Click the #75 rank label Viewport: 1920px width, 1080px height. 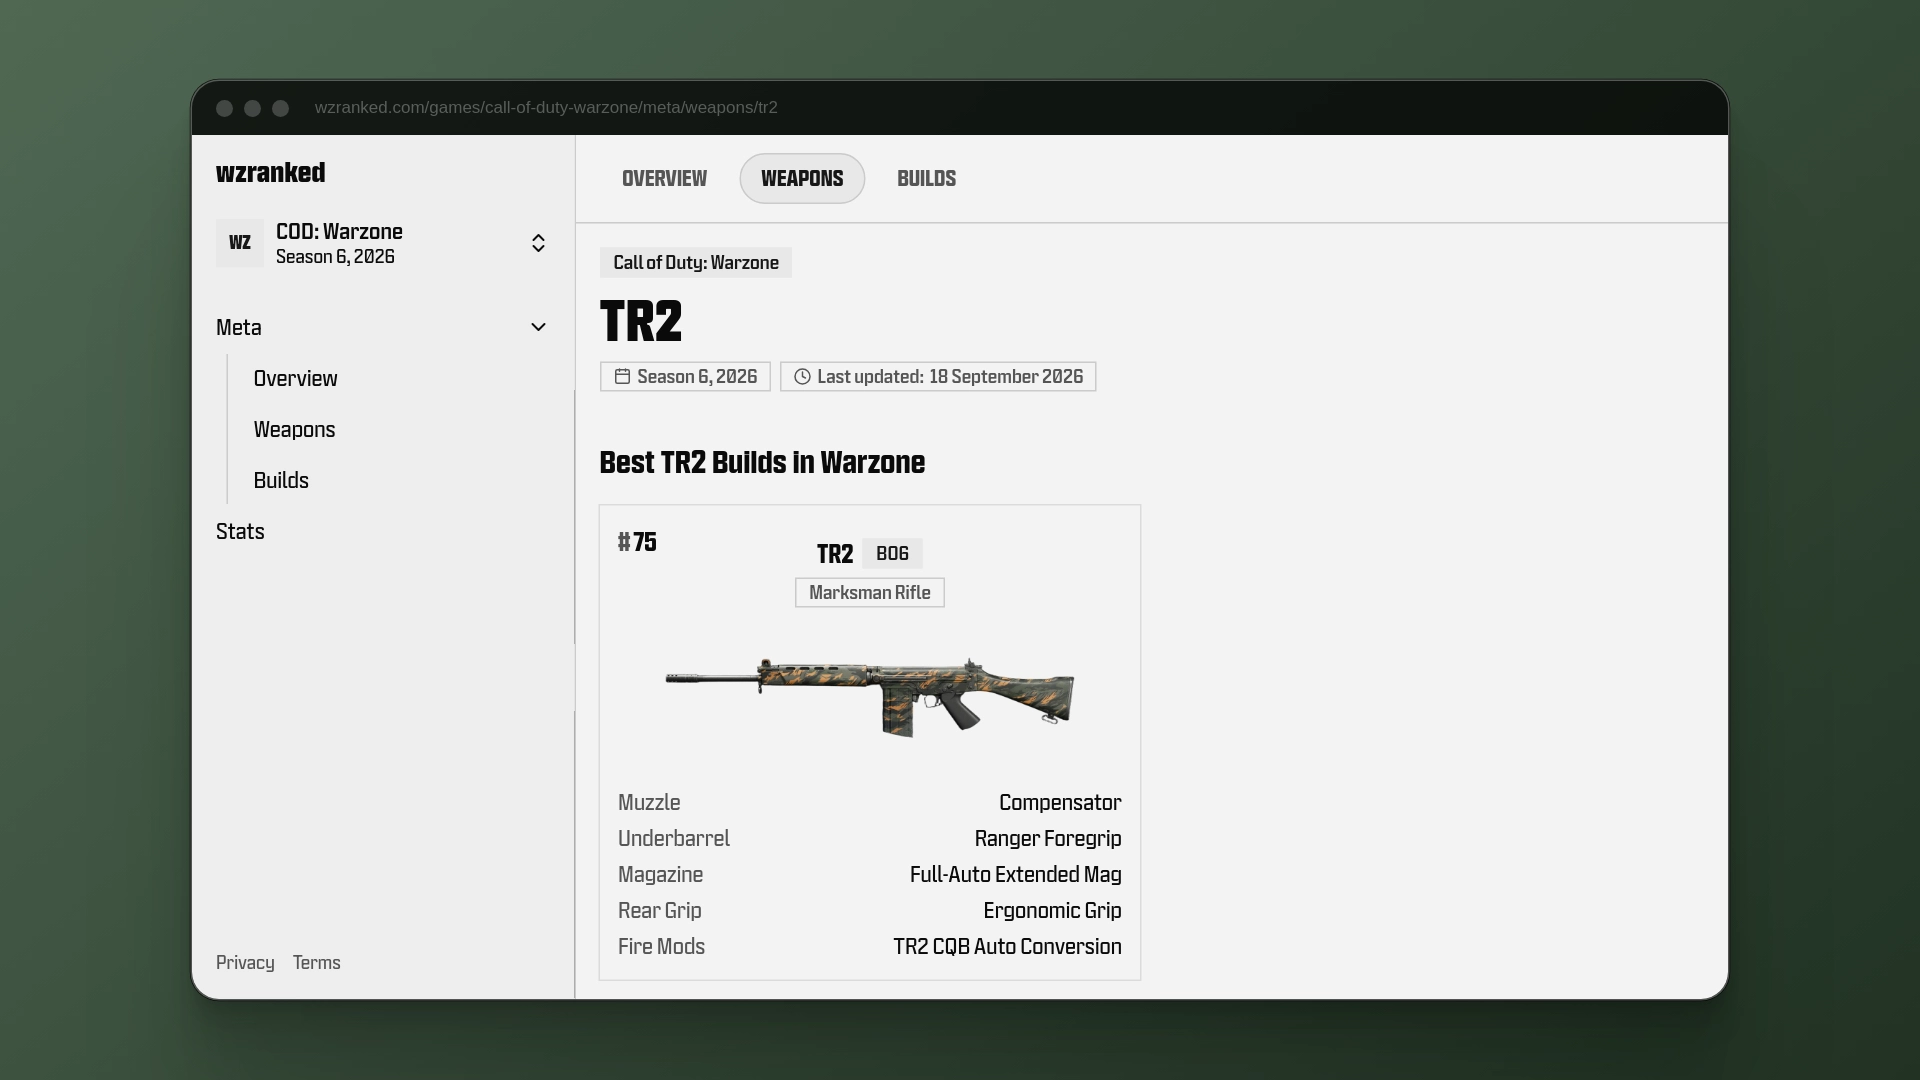pos(637,542)
